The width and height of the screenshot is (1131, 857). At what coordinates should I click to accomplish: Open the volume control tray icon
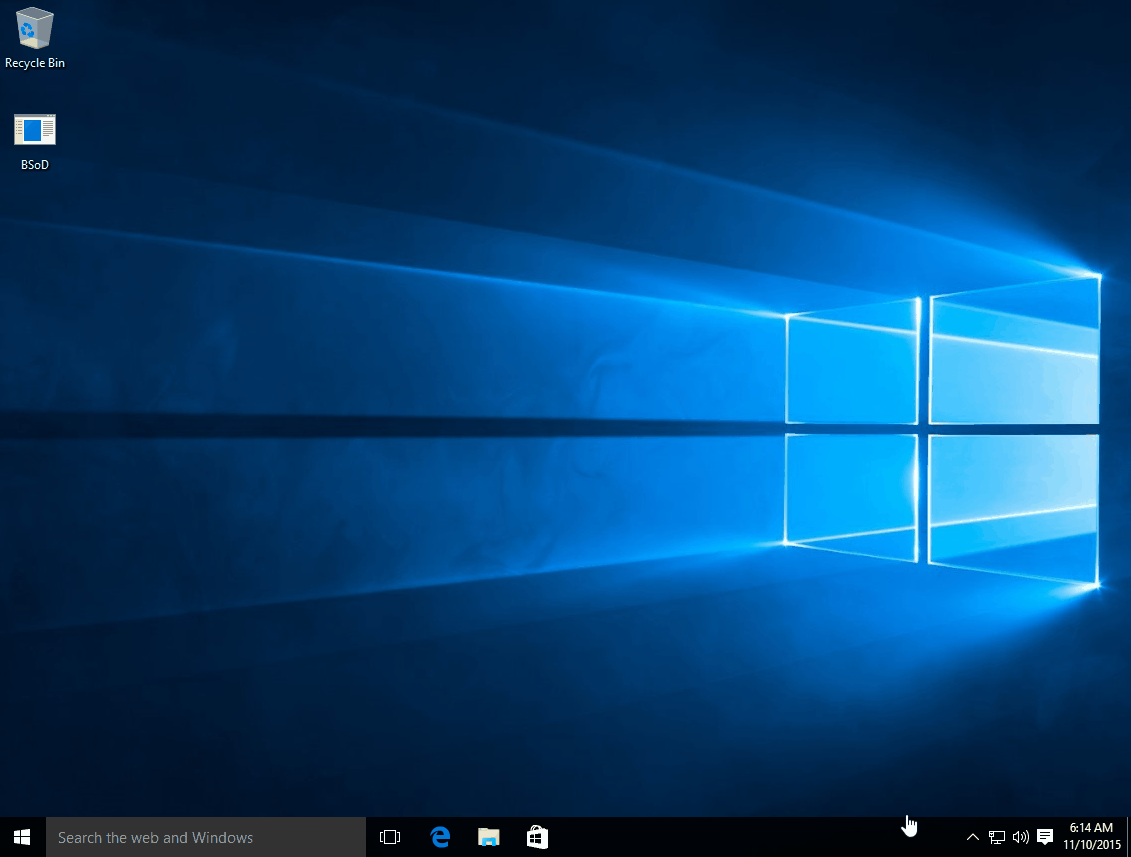pyautogui.click(x=1021, y=837)
